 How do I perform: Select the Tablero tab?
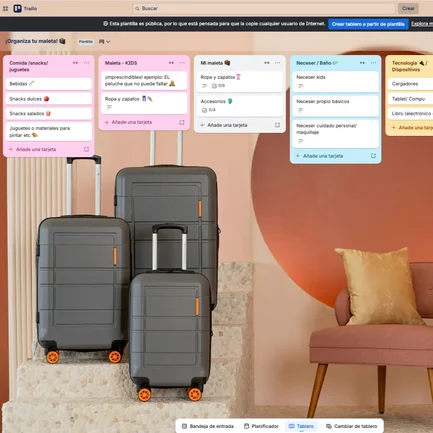[x=301, y=426]
